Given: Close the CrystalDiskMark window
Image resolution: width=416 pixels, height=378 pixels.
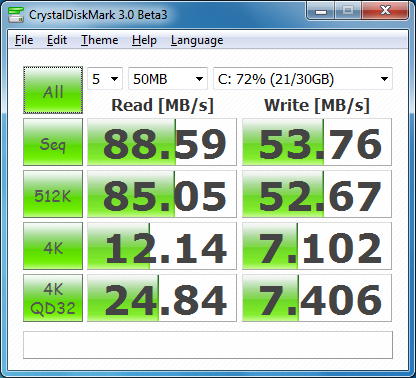Looking at the screenshot, I should pyautogui.click(x=385, y=11).
